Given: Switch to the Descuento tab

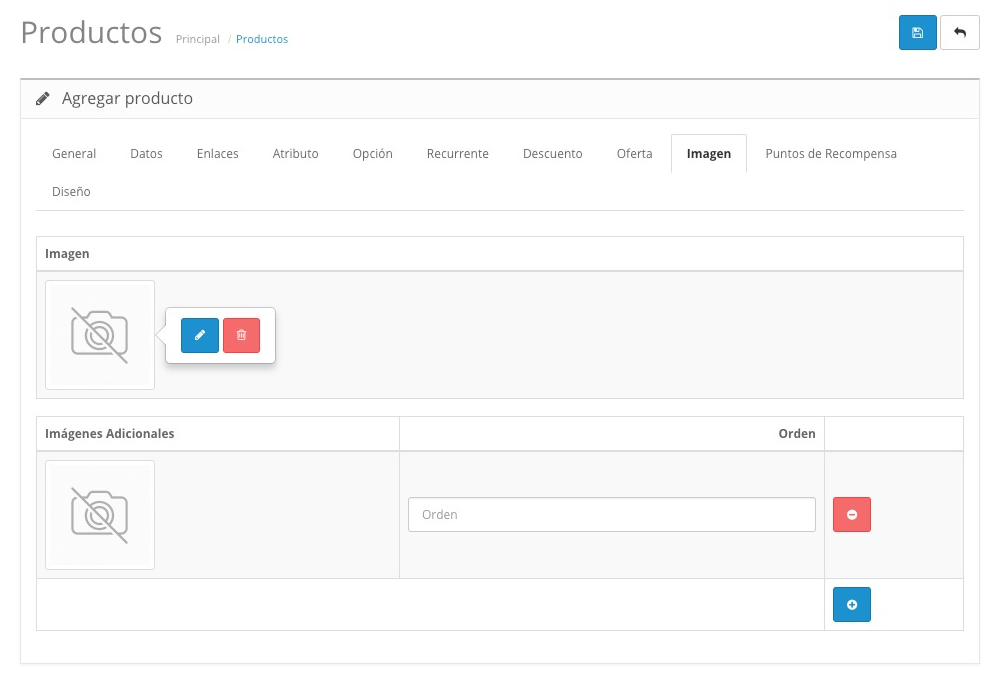Looking at the screenshot, I should (x=552, y=154).
